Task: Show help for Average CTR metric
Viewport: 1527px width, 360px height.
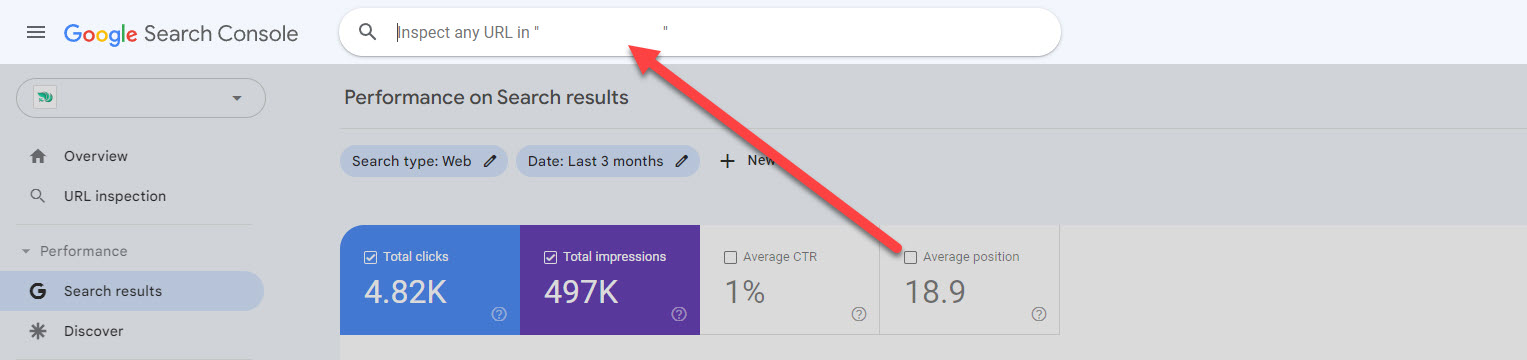Action: [859, 314]
